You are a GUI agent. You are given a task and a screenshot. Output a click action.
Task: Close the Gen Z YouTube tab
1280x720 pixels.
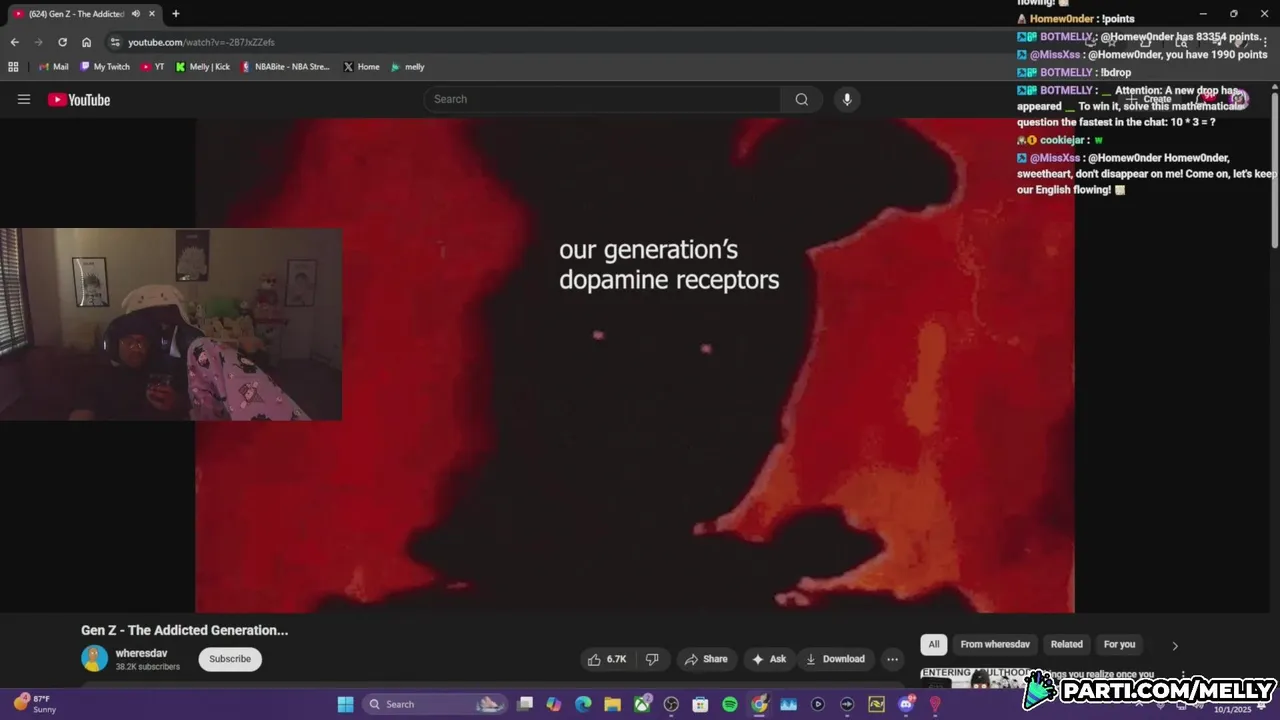tap(153, 14)
